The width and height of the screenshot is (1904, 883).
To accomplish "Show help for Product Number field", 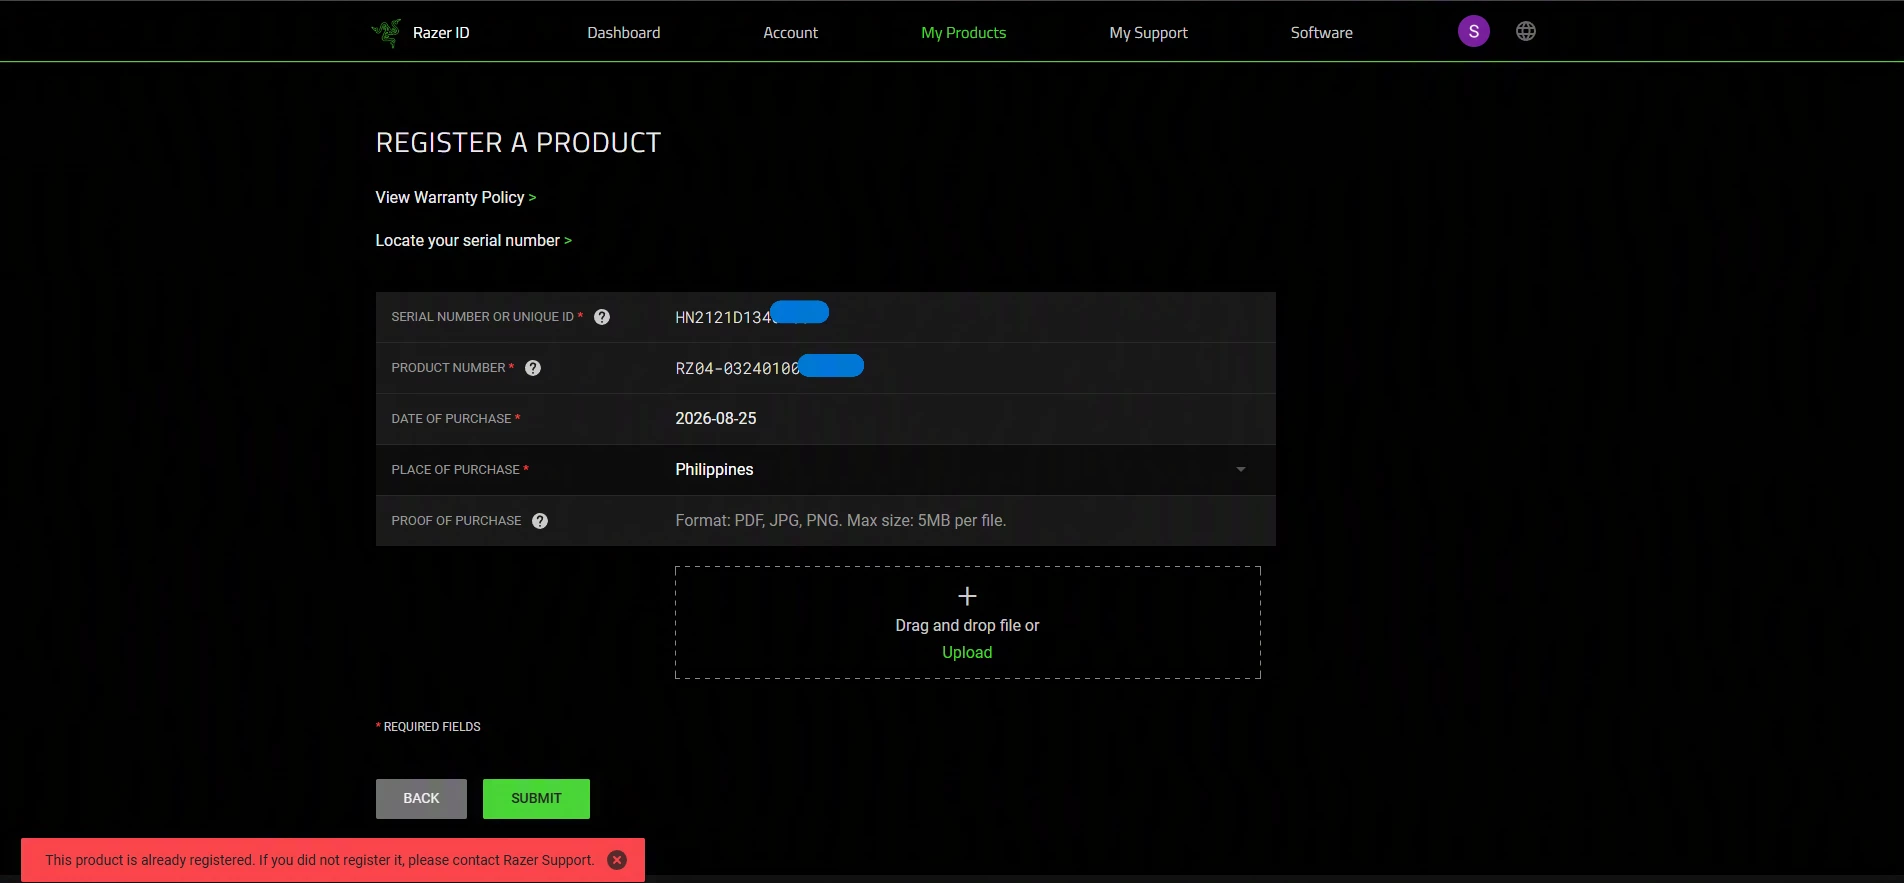I will (533, 368).
